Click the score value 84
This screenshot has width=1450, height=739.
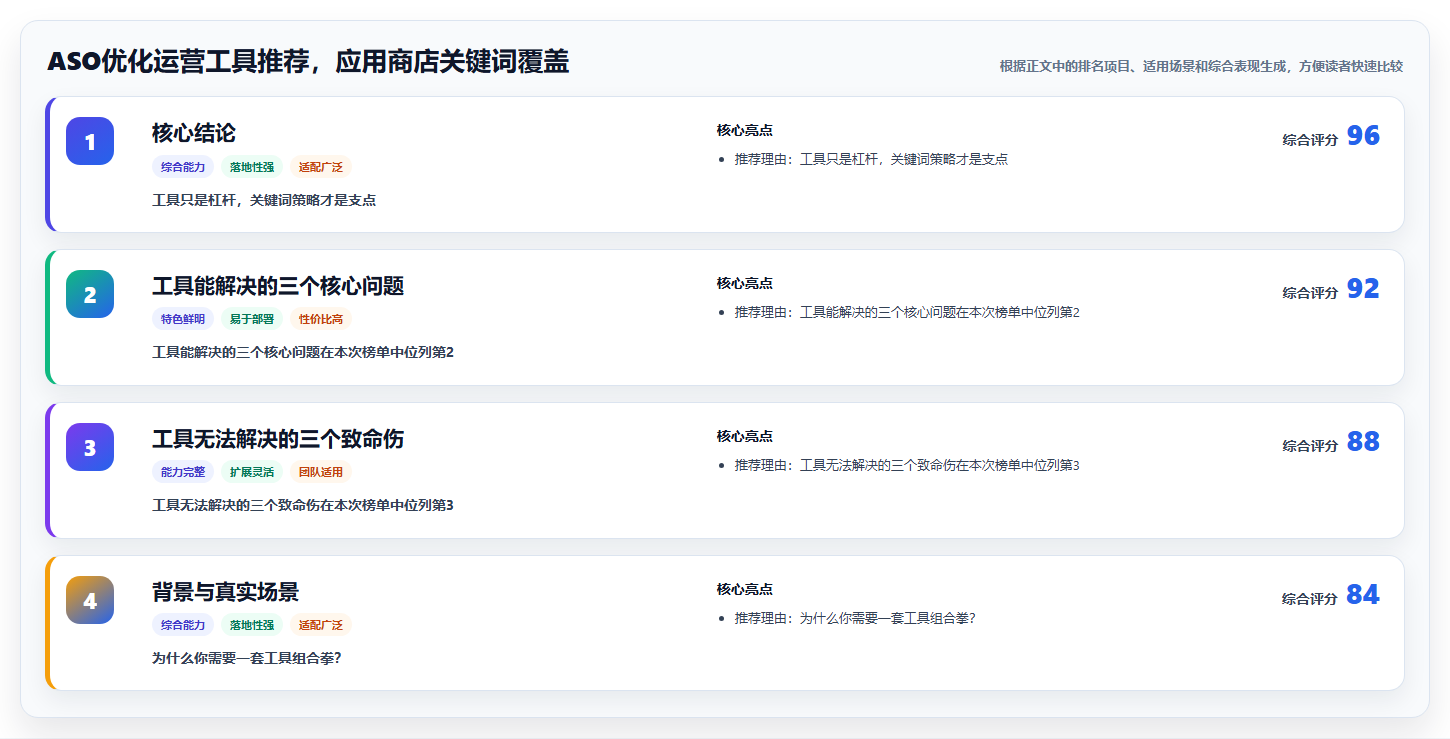coord(1363,595)
